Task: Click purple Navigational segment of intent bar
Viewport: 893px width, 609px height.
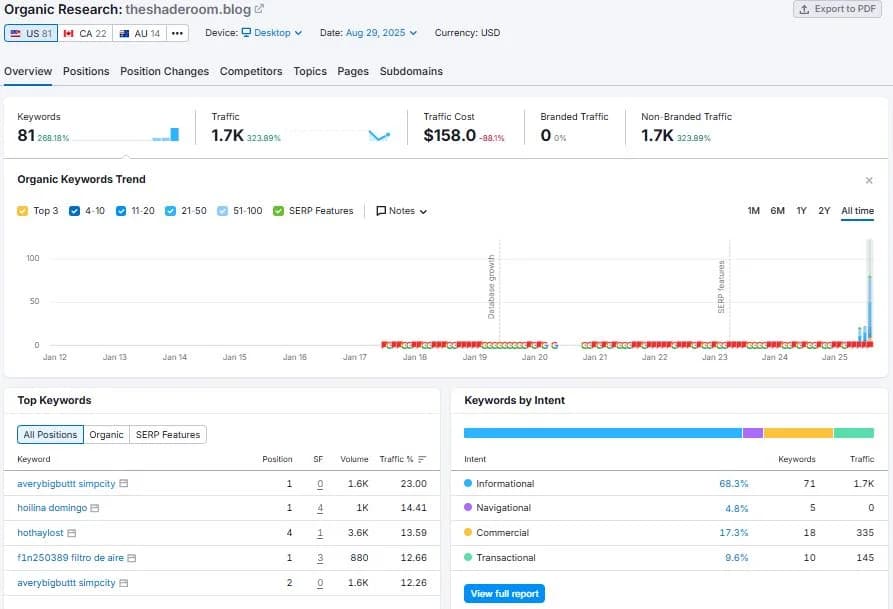Action: point(753,433)
